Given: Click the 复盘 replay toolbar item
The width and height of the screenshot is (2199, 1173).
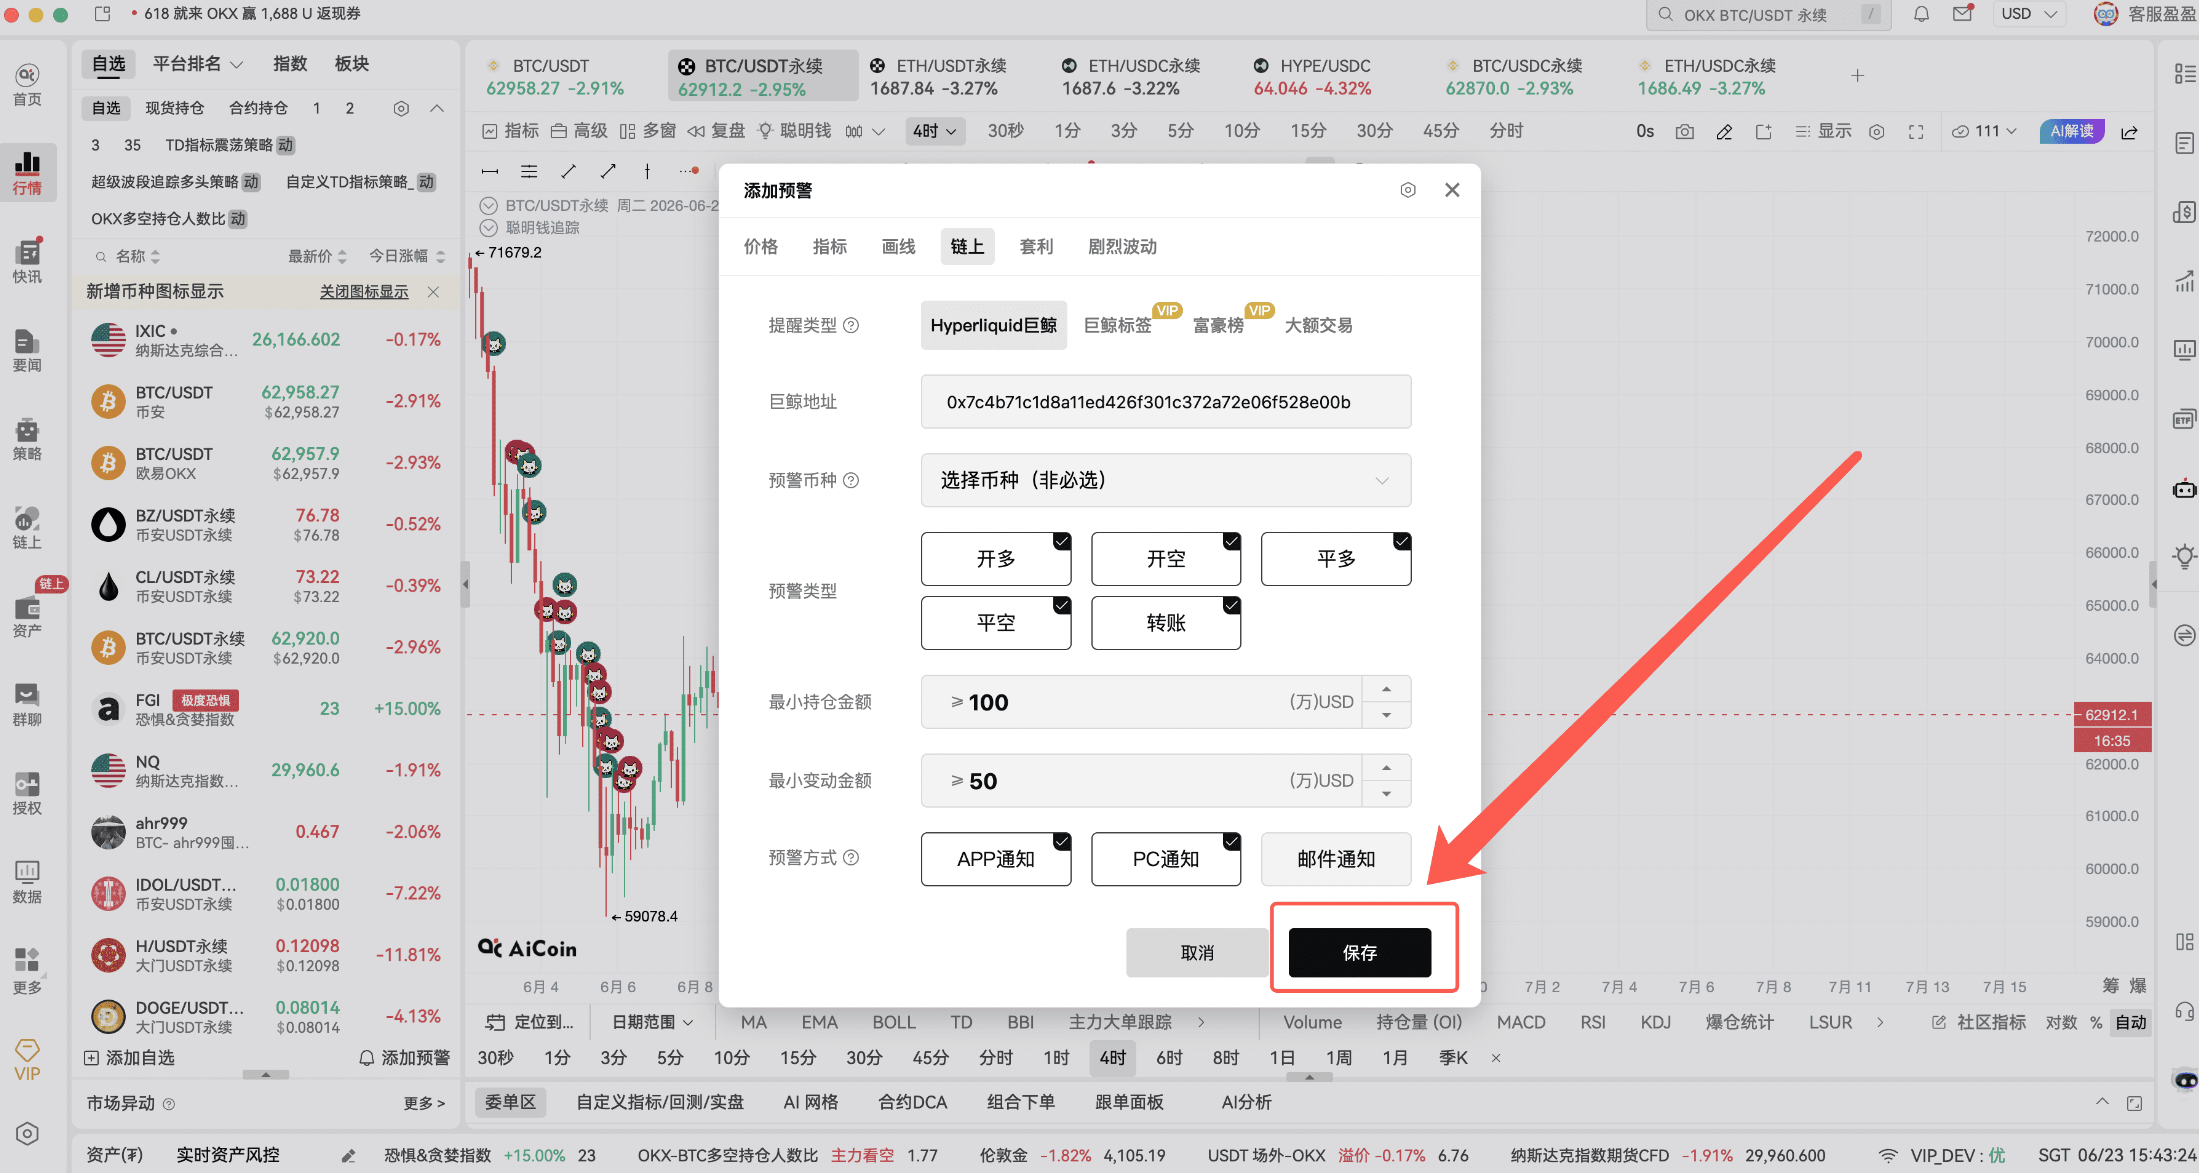Looking at the screenshot, I should coord(716,131).
